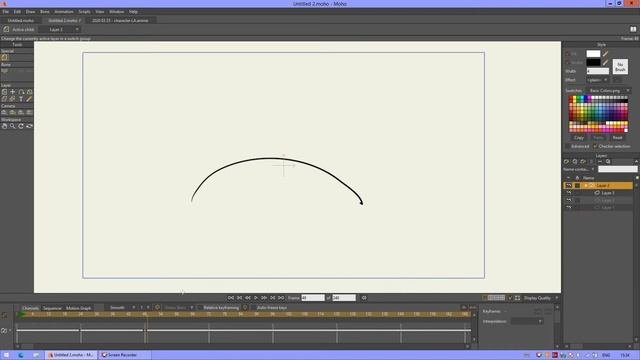Pick a color from the Basic Colors palette
The image size is (640, 360).
pyautogui.click(x=598, y=114)
